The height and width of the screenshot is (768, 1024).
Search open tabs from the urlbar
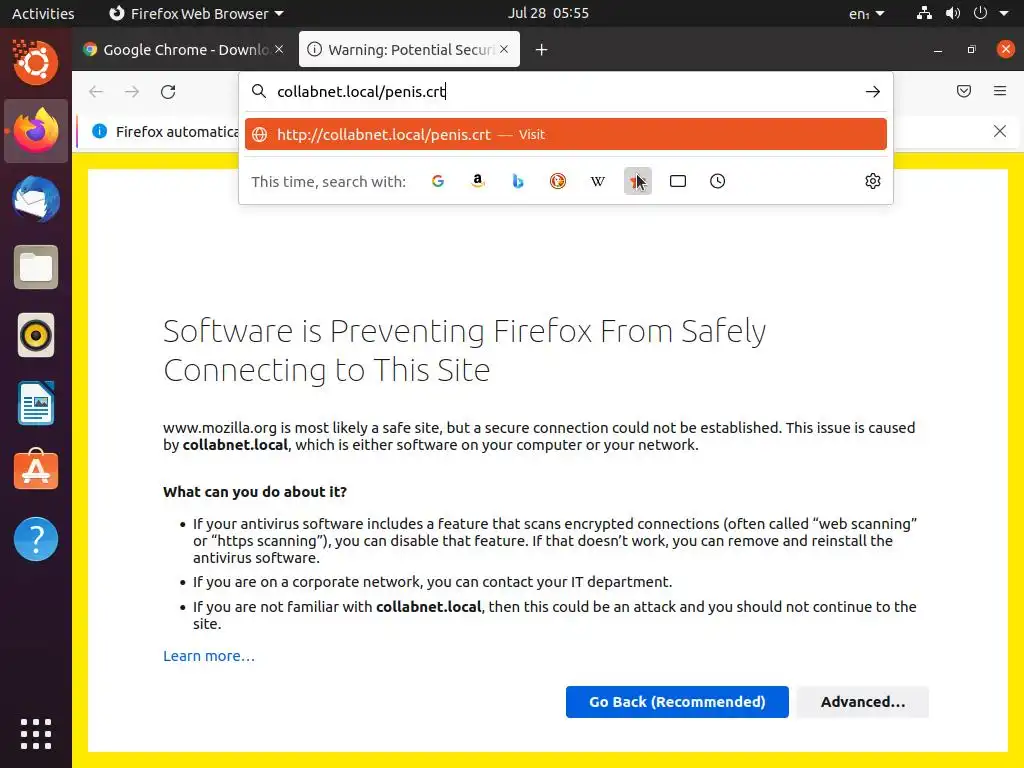(x=678, y=181)
